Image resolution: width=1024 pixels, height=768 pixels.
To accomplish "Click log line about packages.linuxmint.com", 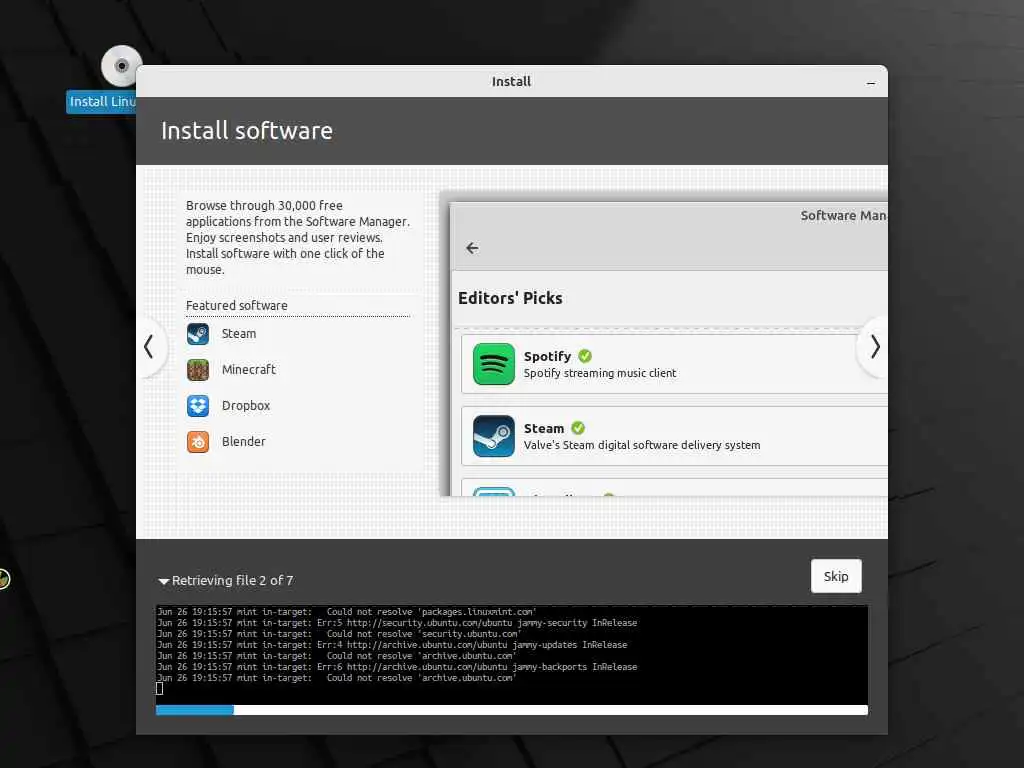I will (347, 612).
